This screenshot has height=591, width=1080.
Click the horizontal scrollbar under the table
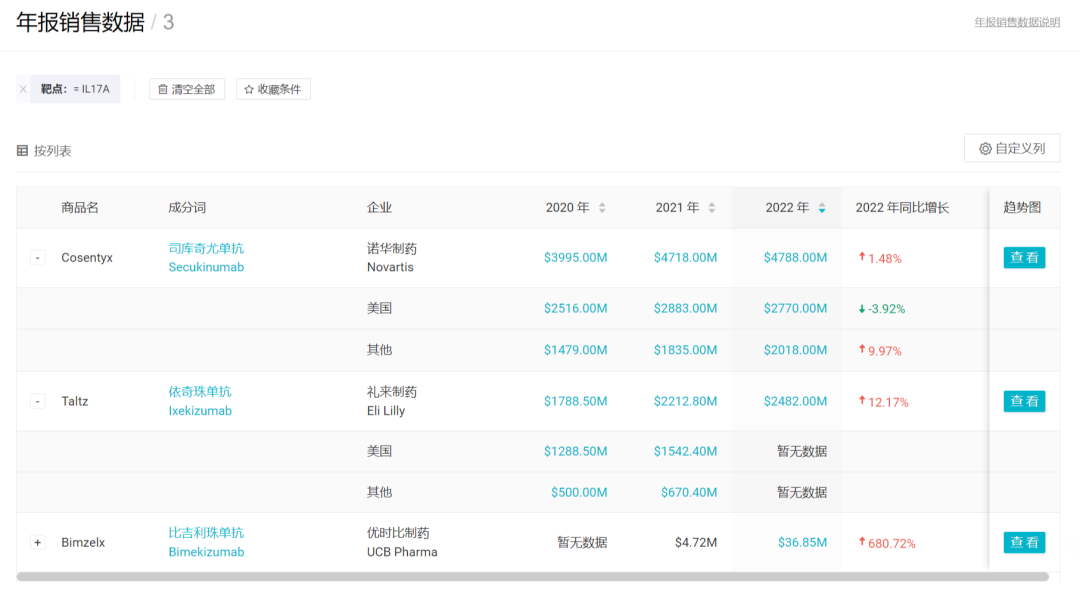click(532, 577)
